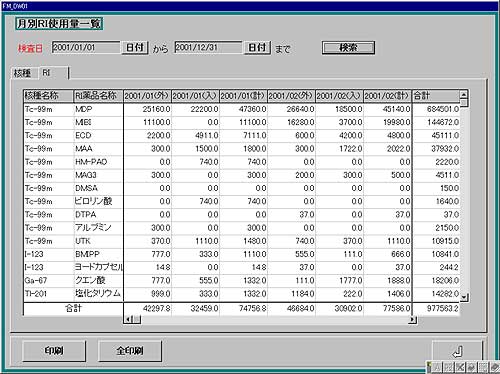Open date picker for start date 2001/01/01
The width and height of the screenshot is (500, 374).
(x=134, y=48)
